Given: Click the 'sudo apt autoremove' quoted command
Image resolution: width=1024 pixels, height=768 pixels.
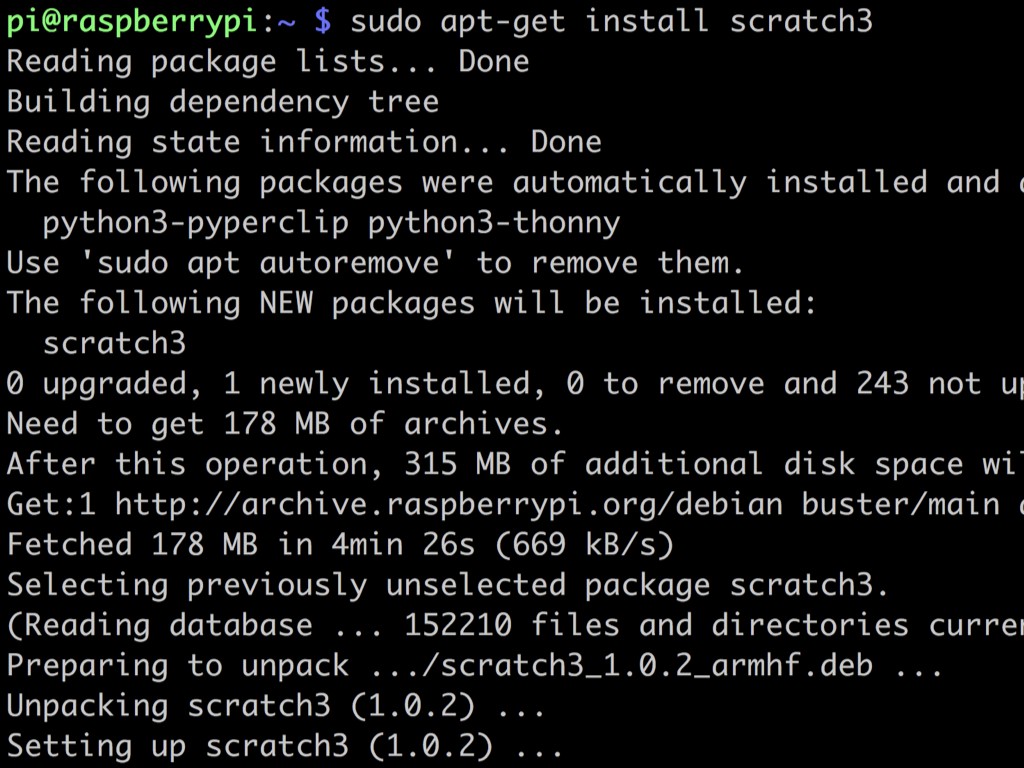Looking at the screenshot, I should pyautogui.click(x=268, y=263).
